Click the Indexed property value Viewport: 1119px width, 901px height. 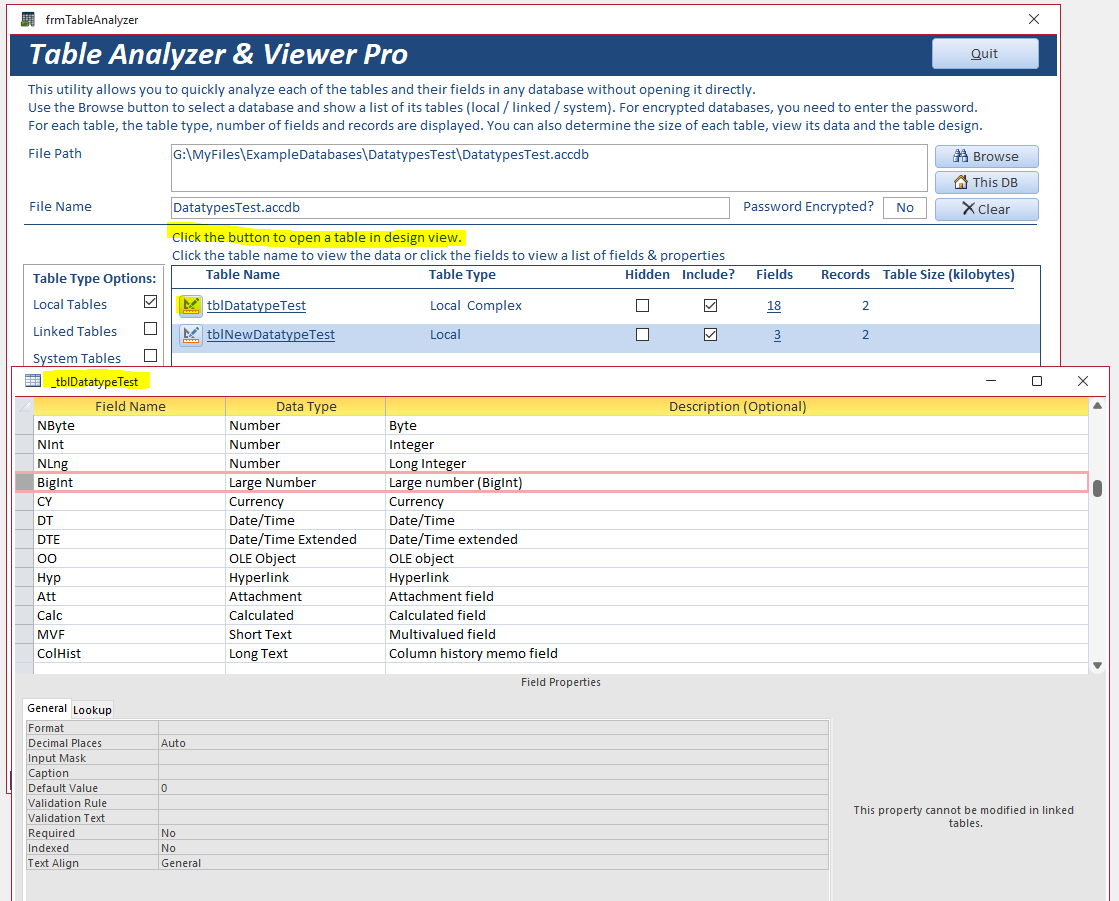tap(493, 847)
